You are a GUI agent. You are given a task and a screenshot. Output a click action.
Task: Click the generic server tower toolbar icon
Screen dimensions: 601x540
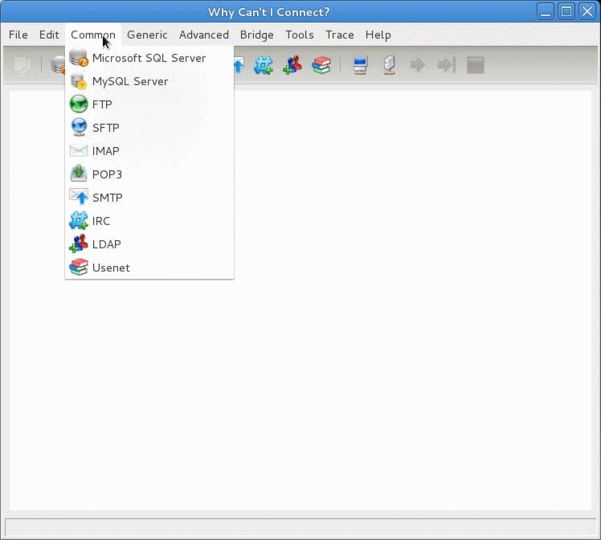tap(389, 65)
